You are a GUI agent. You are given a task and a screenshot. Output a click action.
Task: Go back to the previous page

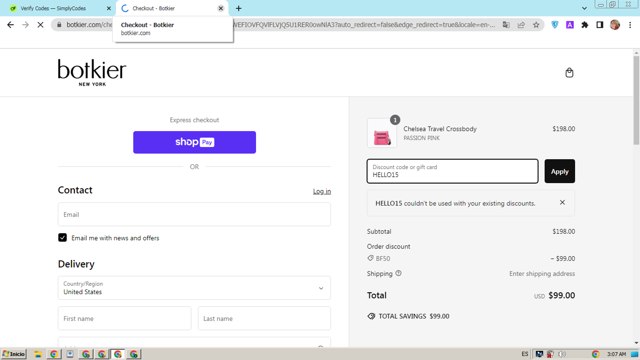click(x=11, y=25)
